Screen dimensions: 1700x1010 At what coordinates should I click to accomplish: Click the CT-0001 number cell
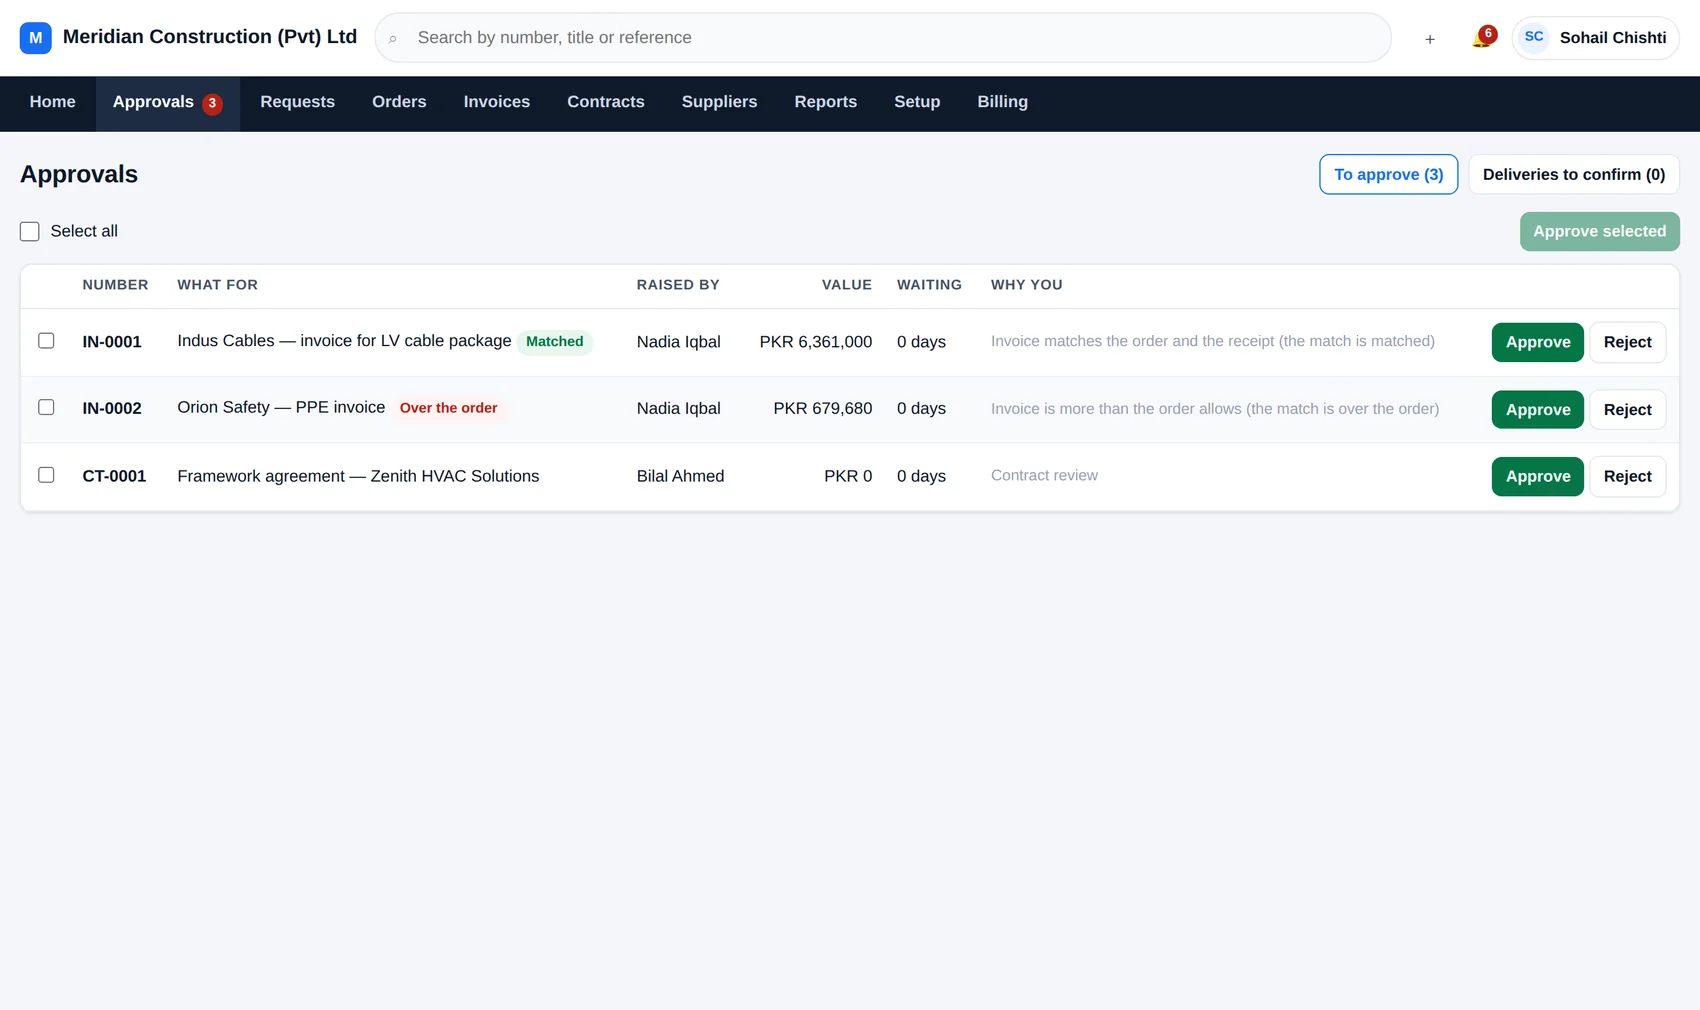coord(114,477)
